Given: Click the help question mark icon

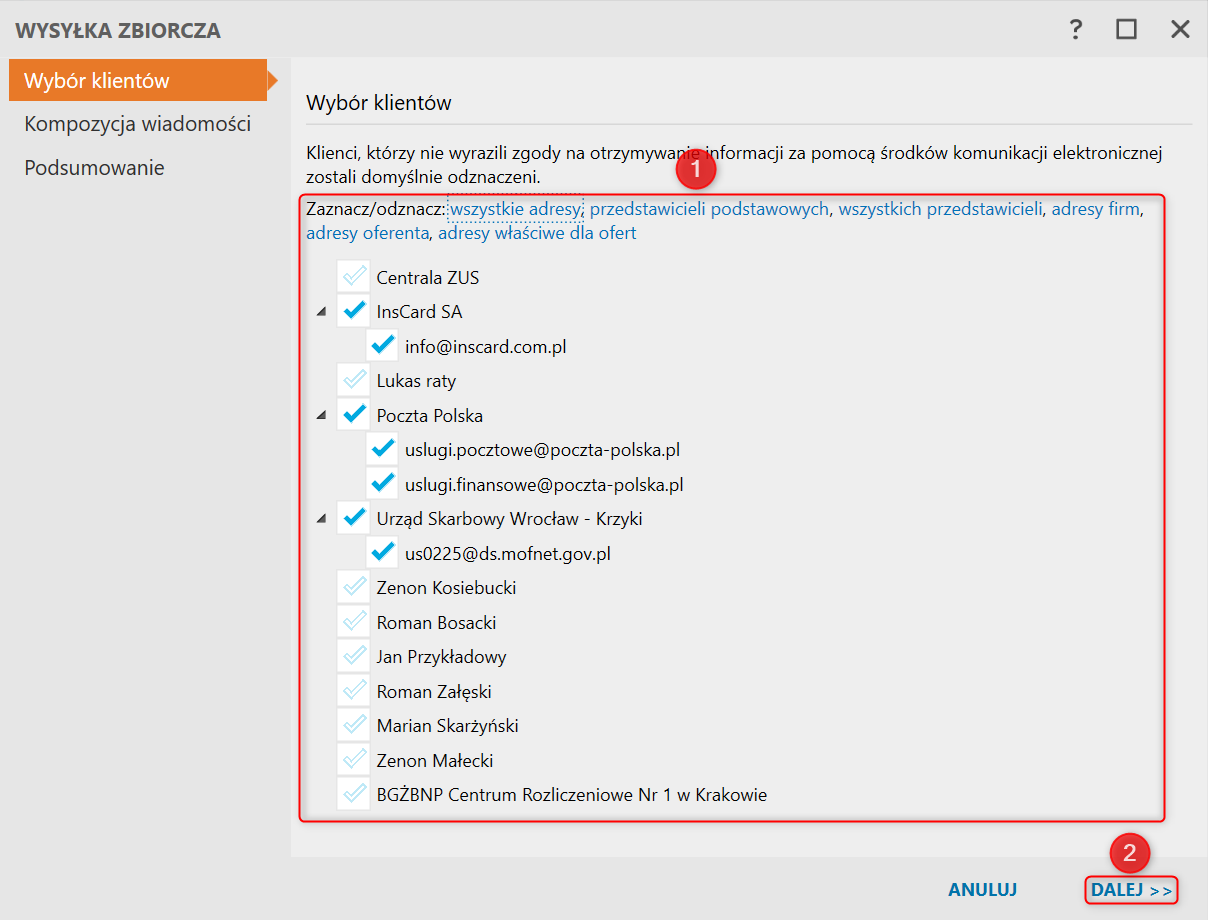Looking at the screenshot, I should tap(1076, 30).
